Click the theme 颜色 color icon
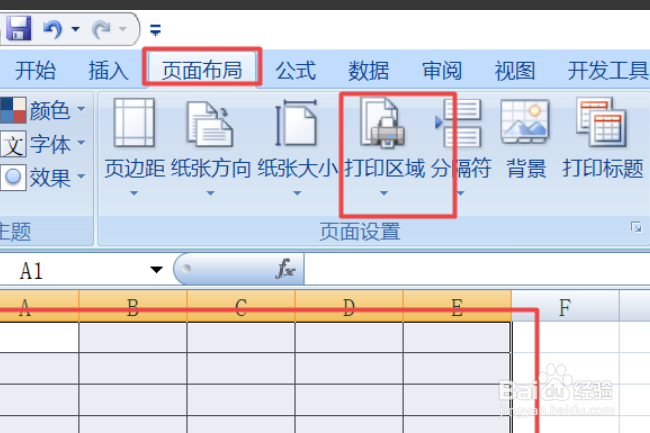This screenshot has width=650, height=433. point(13,110)
